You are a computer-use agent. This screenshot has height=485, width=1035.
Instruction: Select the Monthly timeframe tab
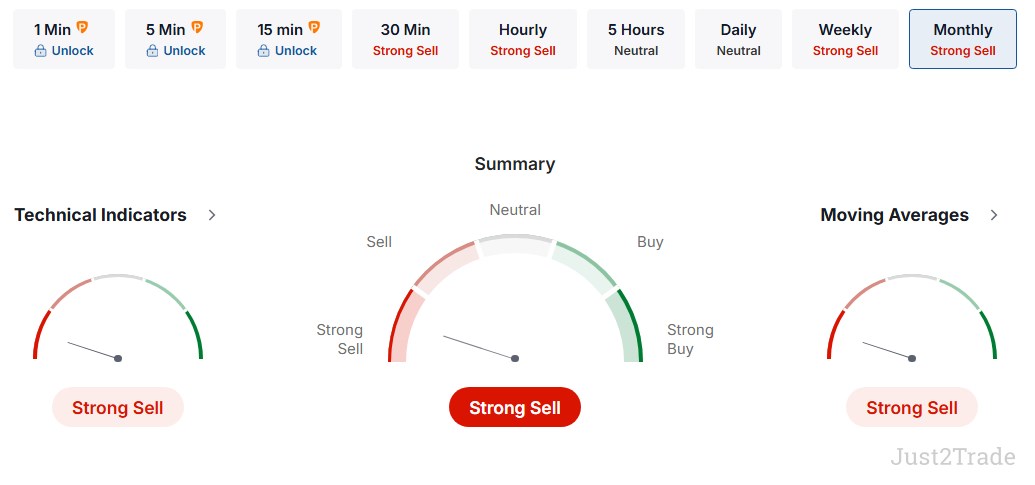point(962,39)
